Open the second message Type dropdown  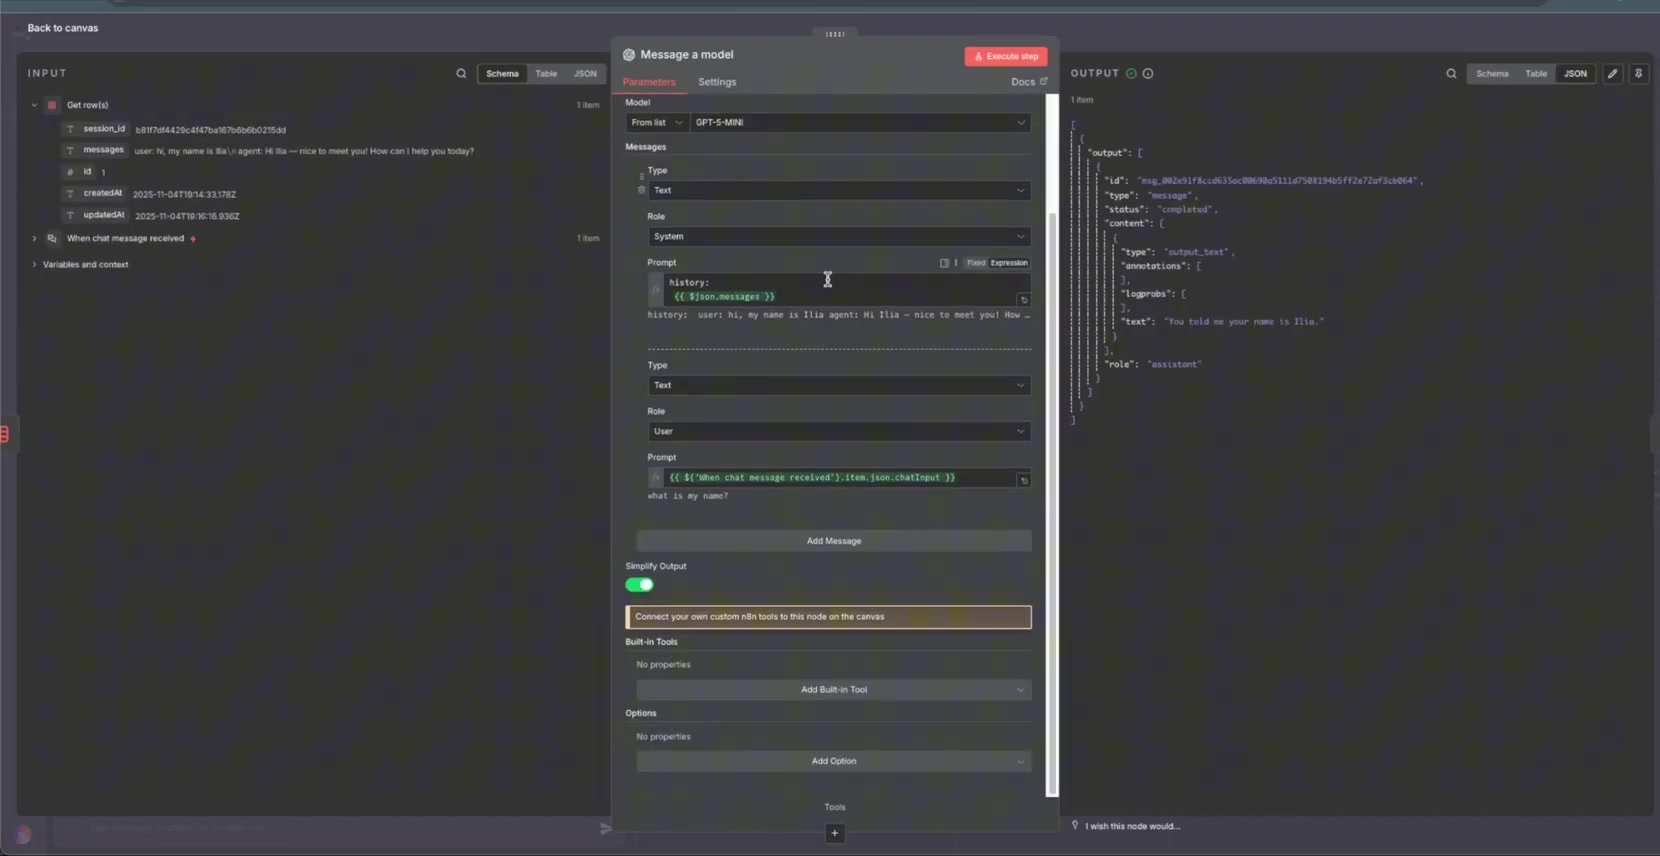point(839,386)
